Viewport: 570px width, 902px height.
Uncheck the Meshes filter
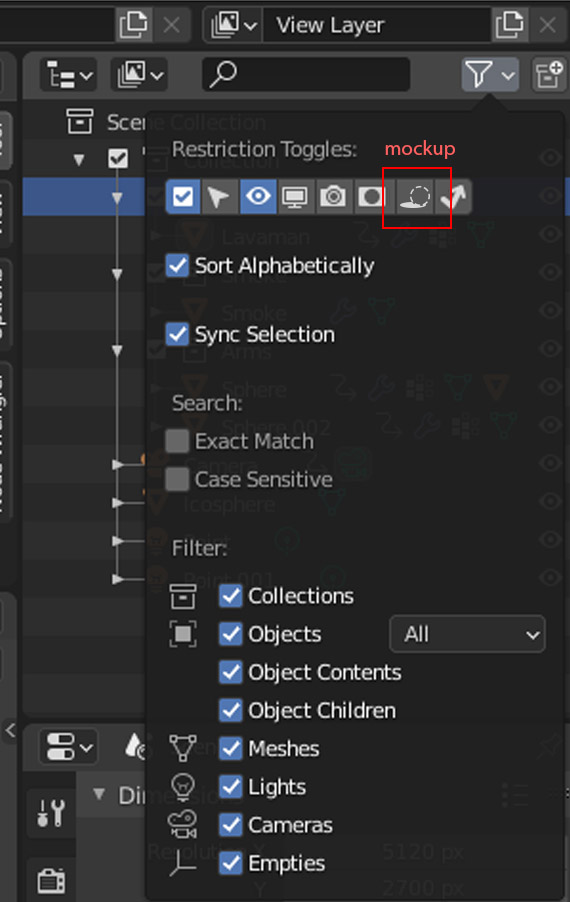click(x=231, y=748)
